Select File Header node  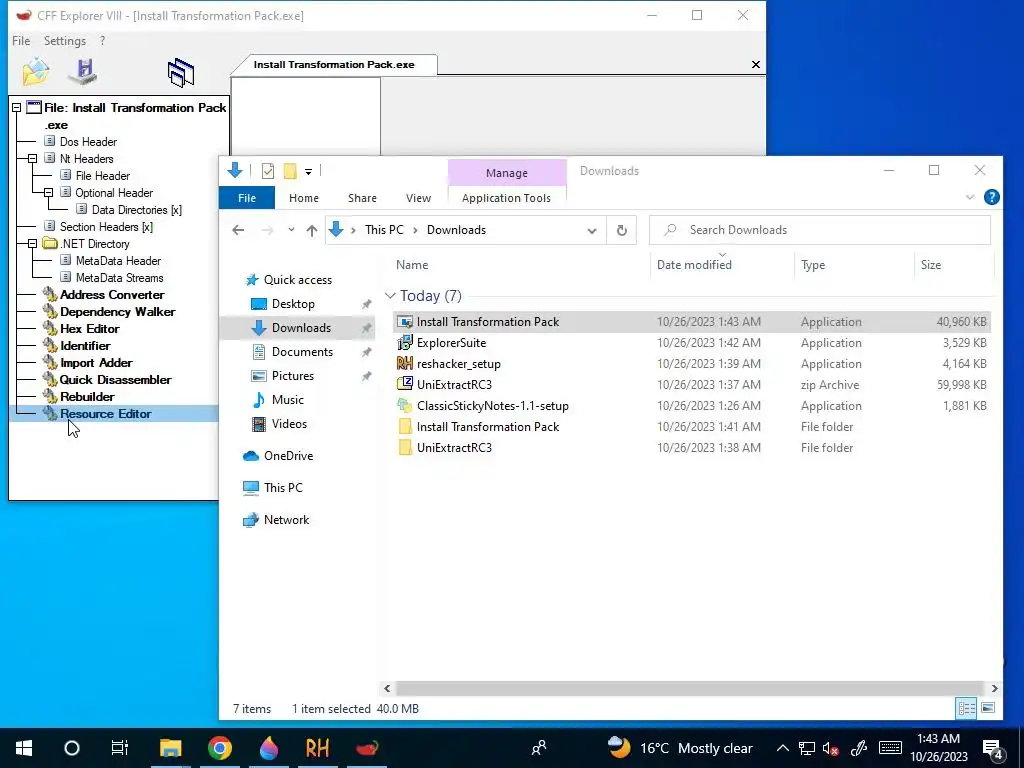(103, 176)
